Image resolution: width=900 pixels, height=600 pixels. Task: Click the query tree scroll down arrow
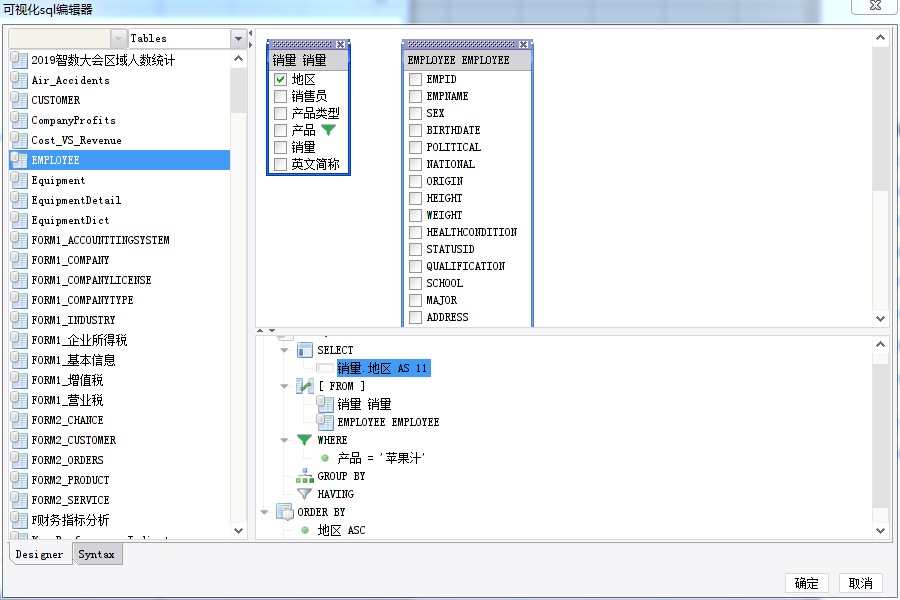click(880, 531)
